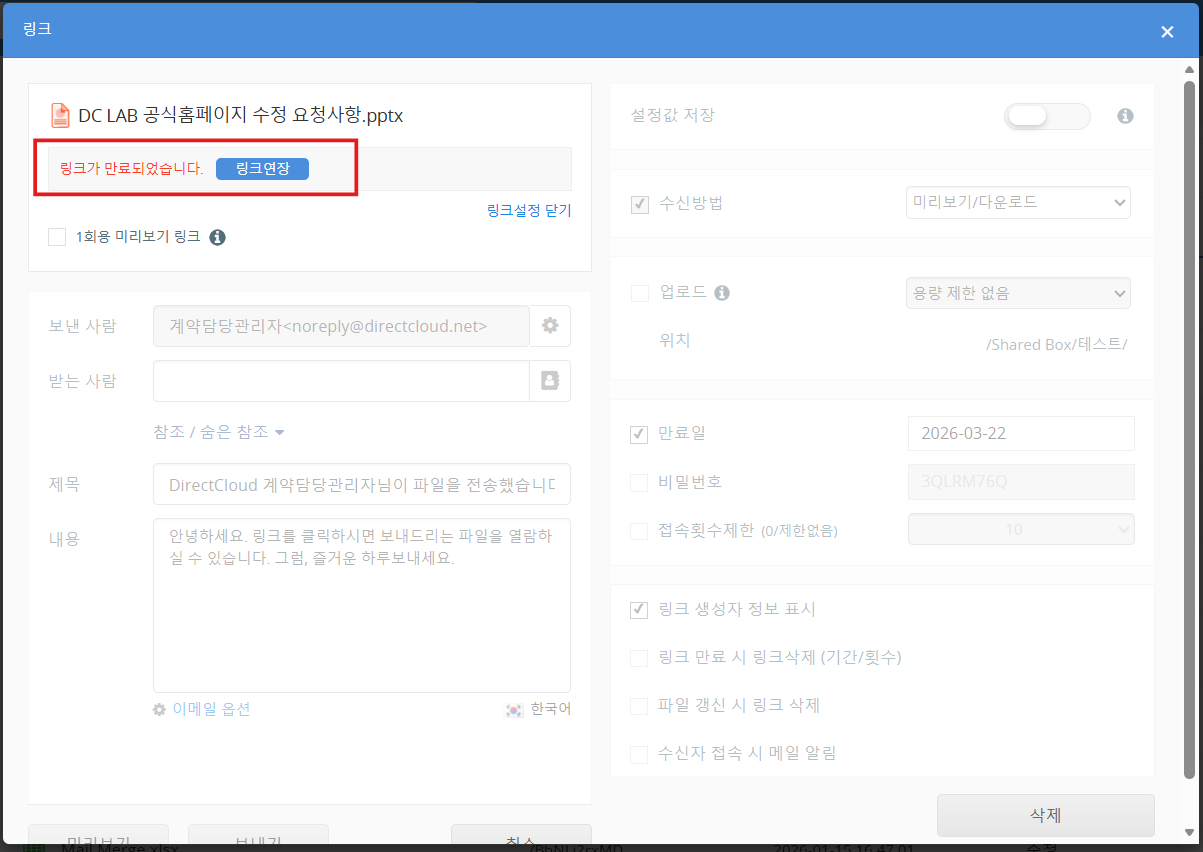1203x852 pixels.
Task: Click the dialog's vertical scrollbar
Action: point(1189,430)
